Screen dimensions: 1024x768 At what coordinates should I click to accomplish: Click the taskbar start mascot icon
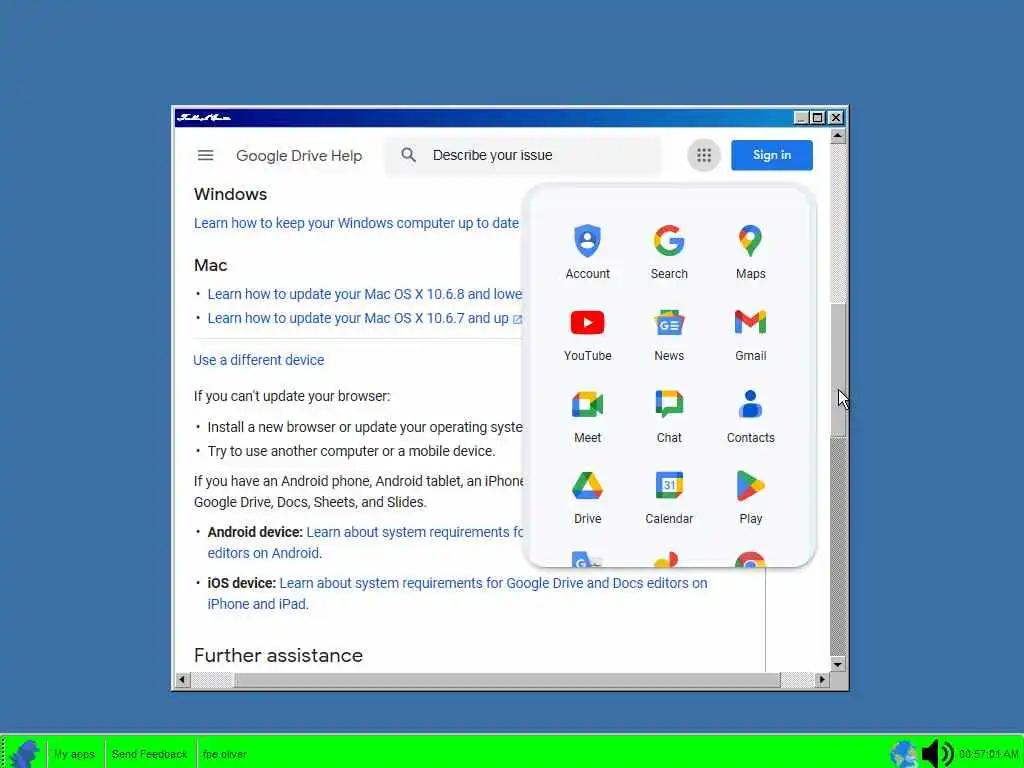[x=24, y=753]
